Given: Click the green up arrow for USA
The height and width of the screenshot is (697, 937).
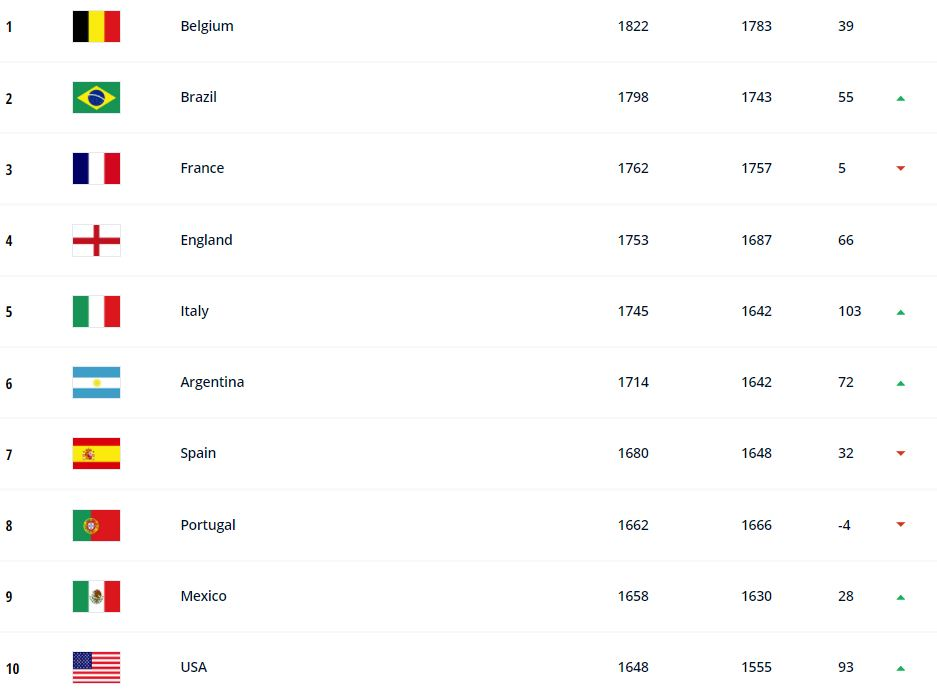Looking at the screenshot, I should tap(901, 668).
